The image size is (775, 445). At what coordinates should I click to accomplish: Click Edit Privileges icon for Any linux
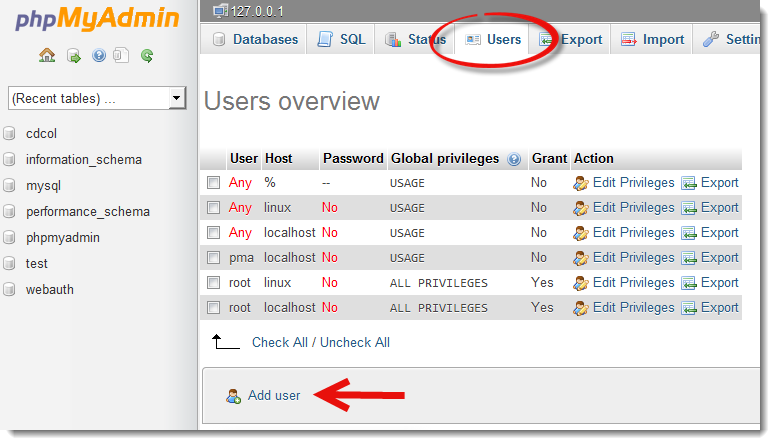[x=581, y=208]
